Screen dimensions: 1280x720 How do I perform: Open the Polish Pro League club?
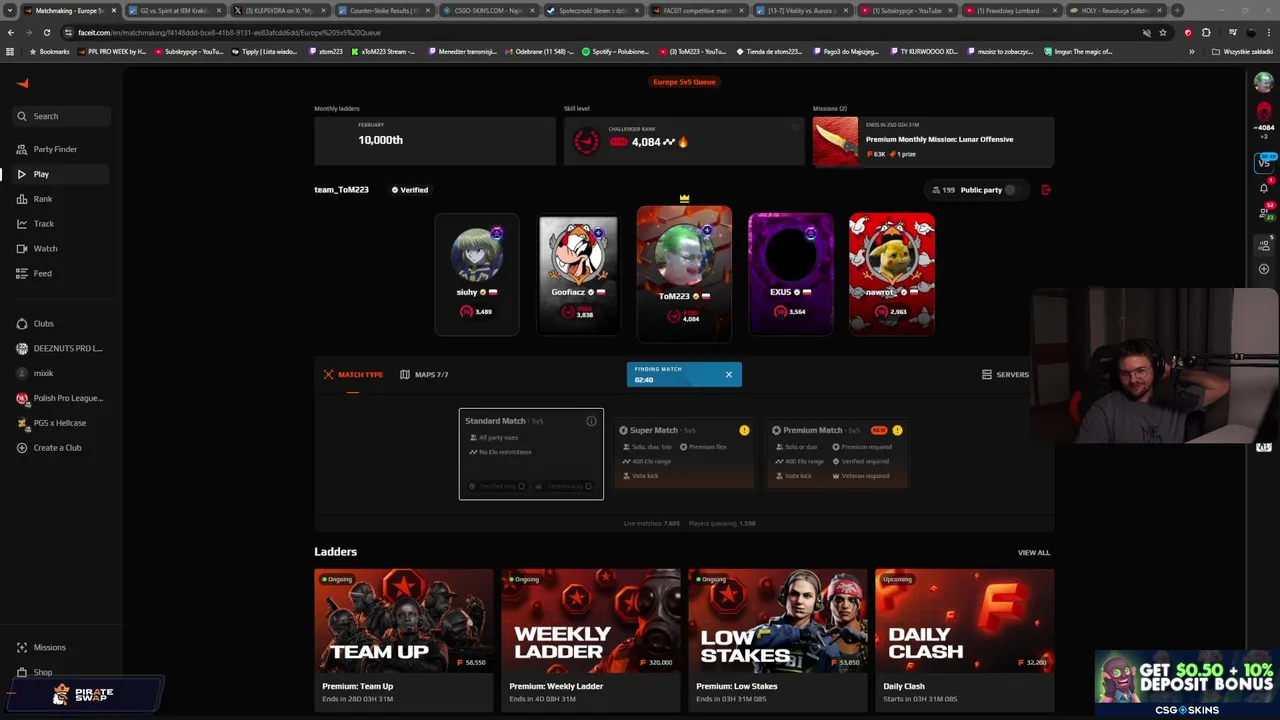coord(60,398)
